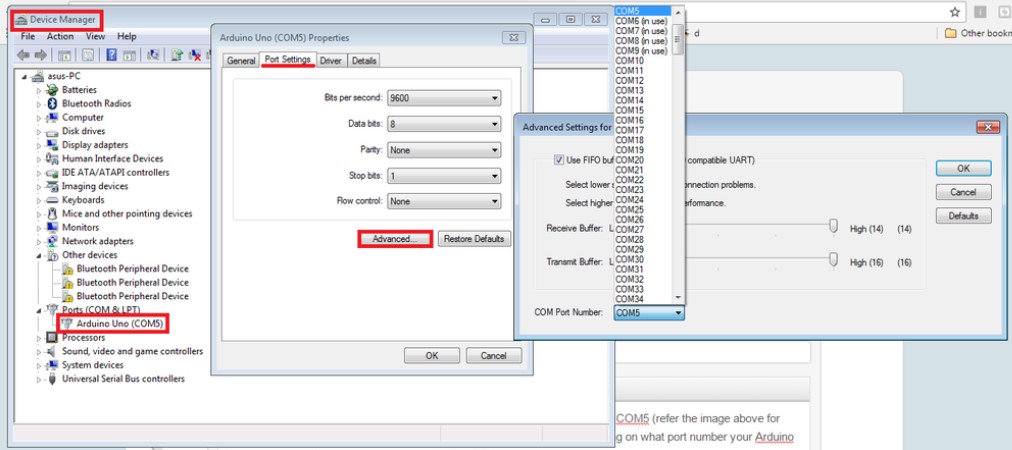Toggle the Use FIFO buffers checkbox
This screenshot has width=1012, height=450.
point(559,160)
